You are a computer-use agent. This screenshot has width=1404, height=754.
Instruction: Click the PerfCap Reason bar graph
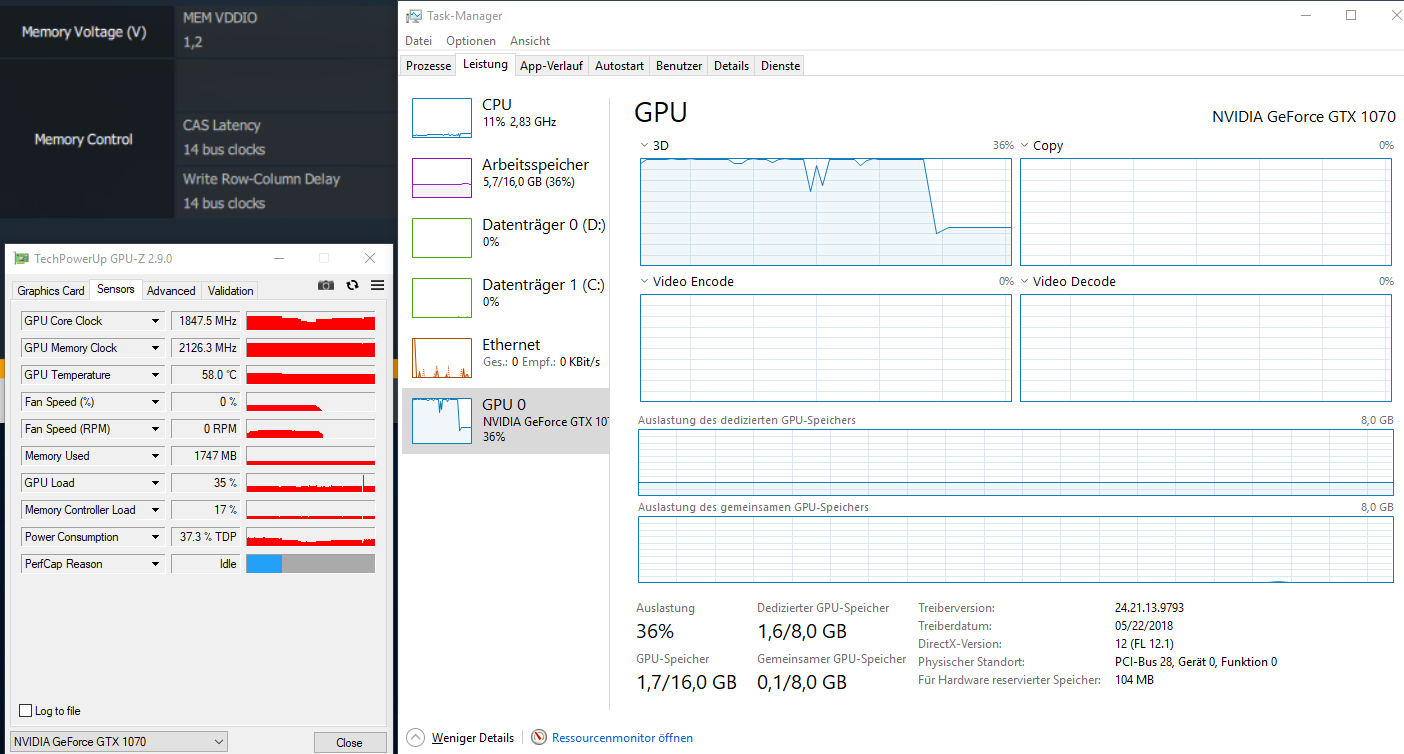(x=311, y=564)
